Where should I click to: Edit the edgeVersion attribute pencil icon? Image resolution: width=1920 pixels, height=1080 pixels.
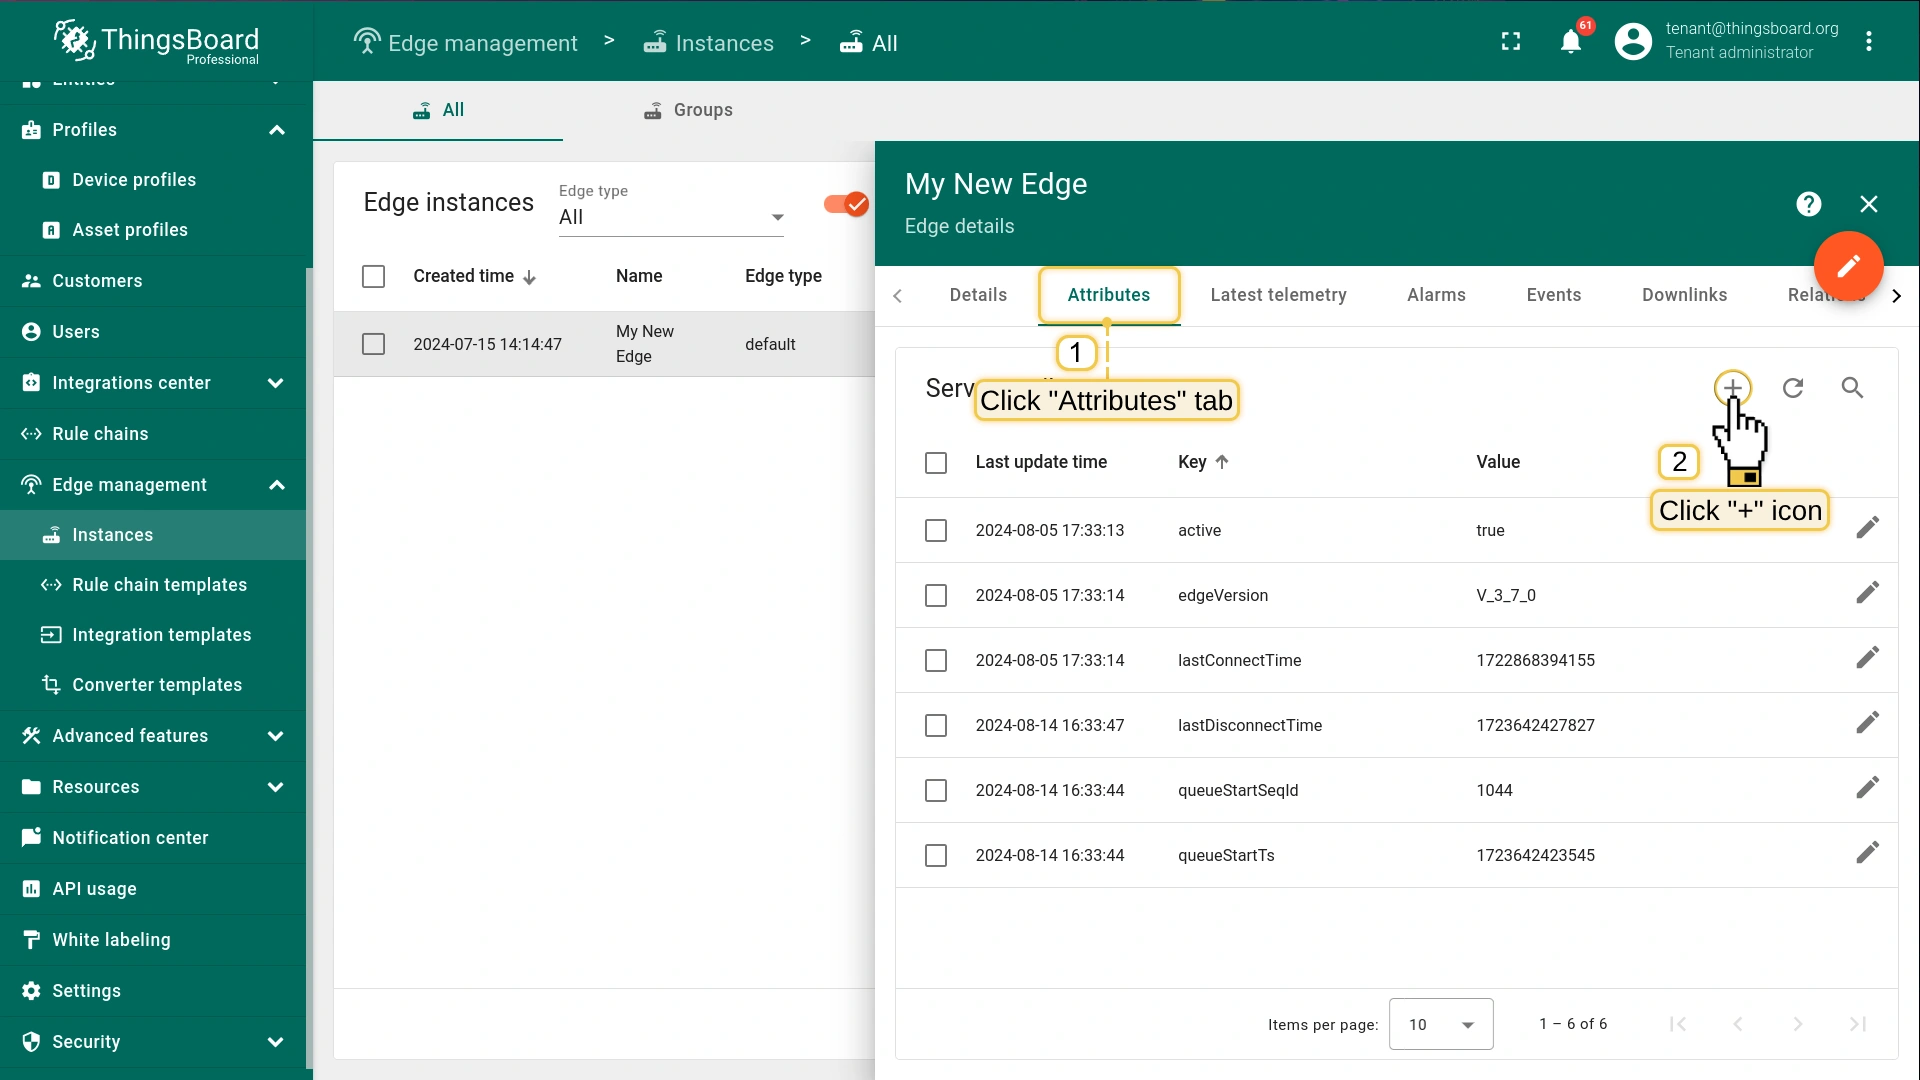click(x=1867, y=594)
